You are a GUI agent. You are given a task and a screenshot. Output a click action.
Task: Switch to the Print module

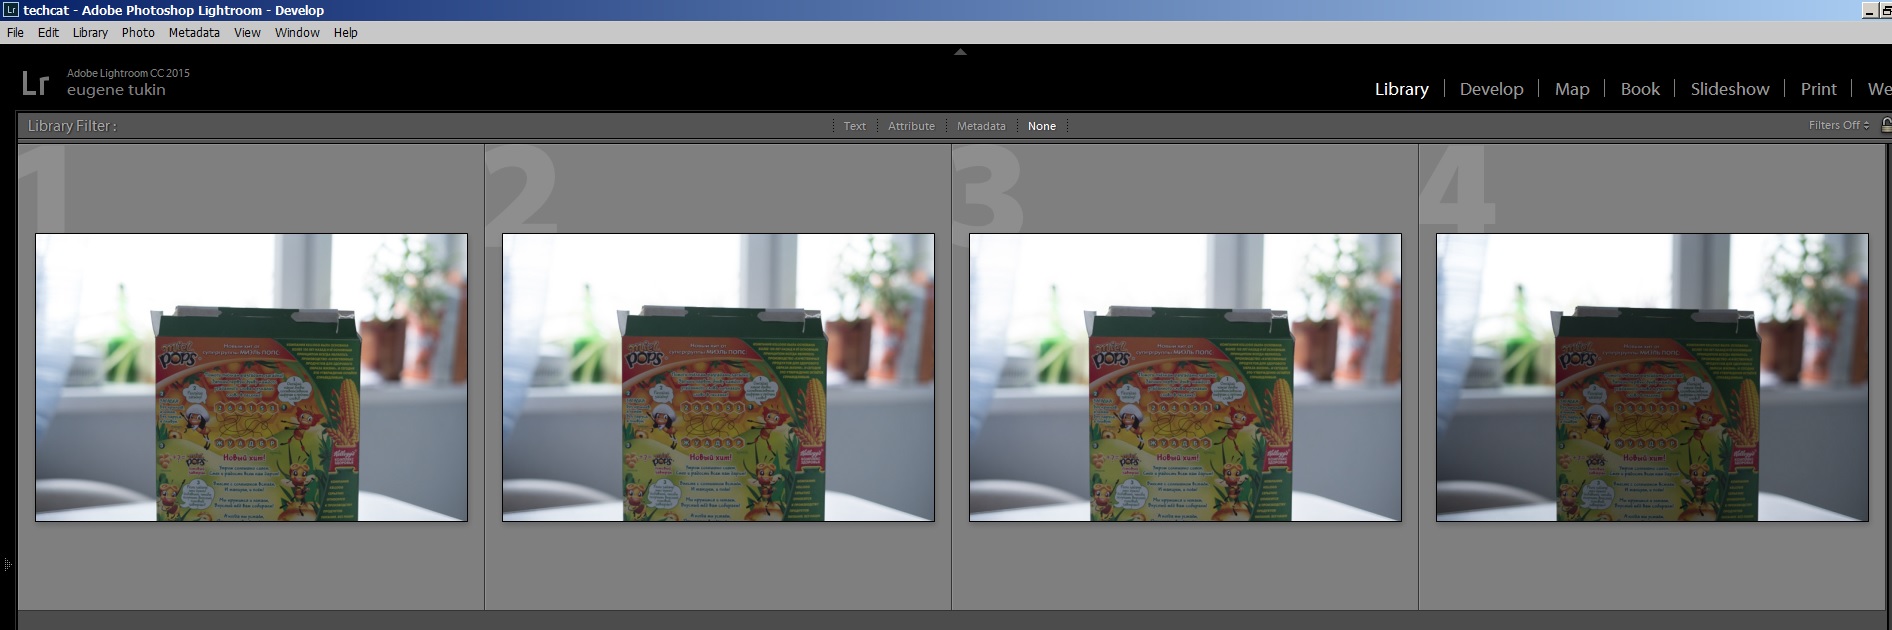[x=1818, y=89]
